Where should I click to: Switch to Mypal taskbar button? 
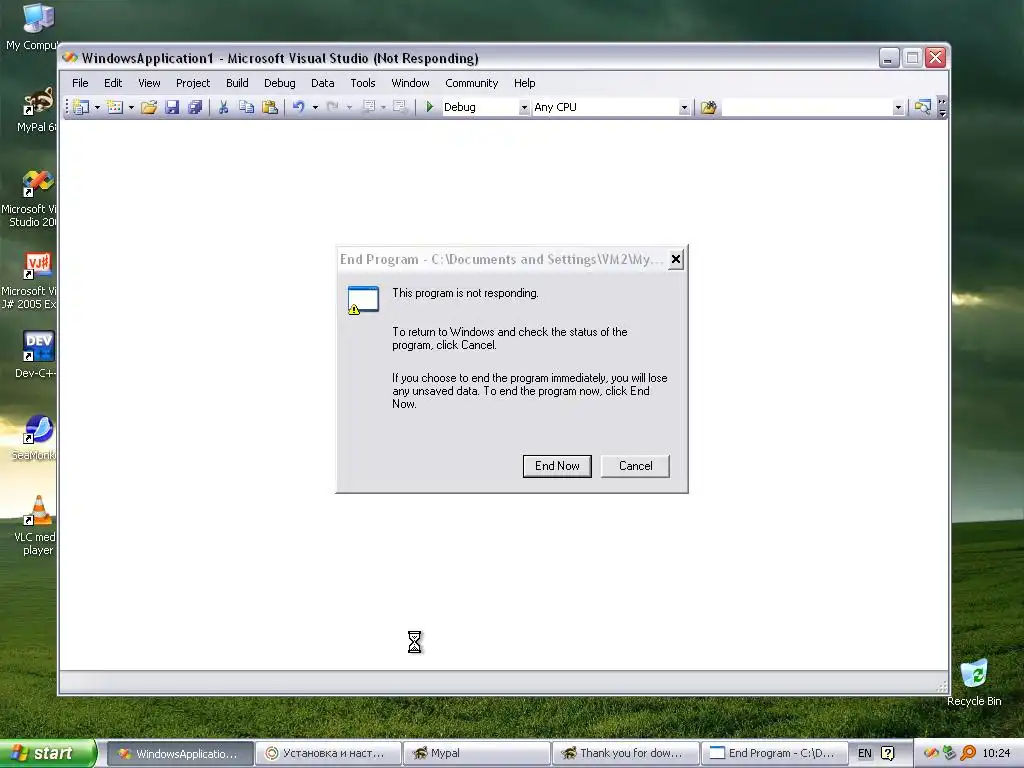click(x=477, y=754)
